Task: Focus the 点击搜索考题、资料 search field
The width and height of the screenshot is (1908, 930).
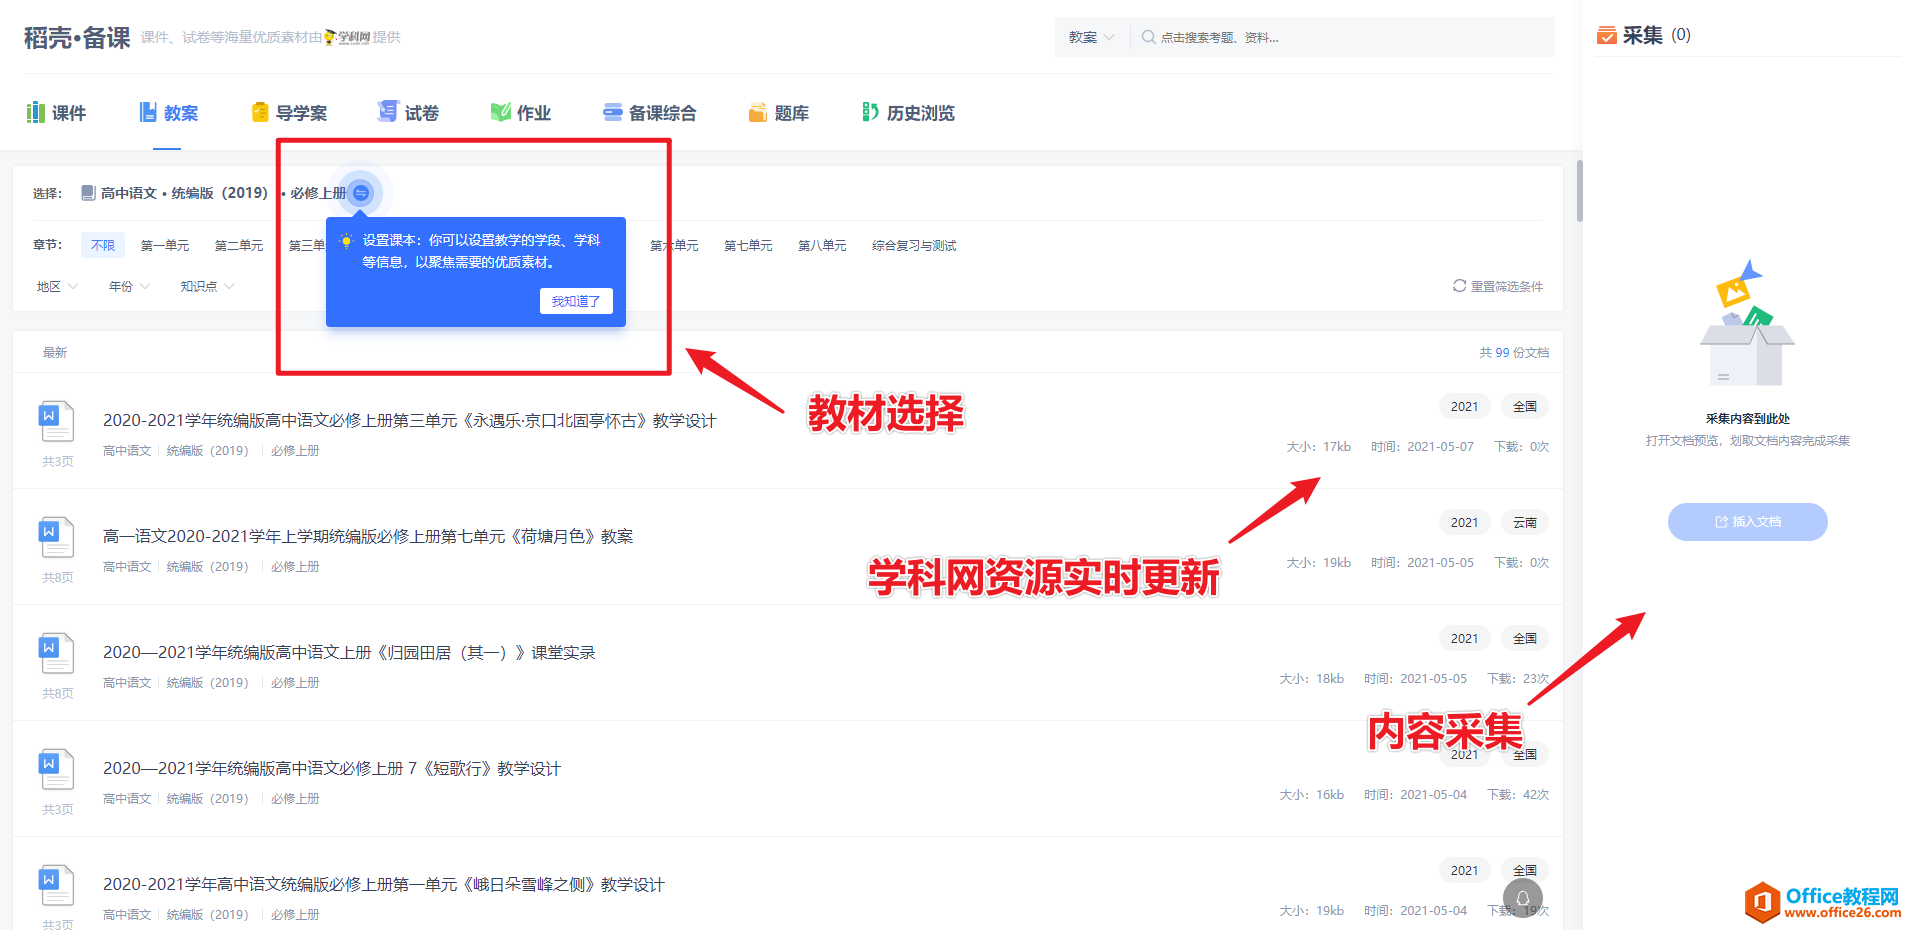Action: (1341, 37)
